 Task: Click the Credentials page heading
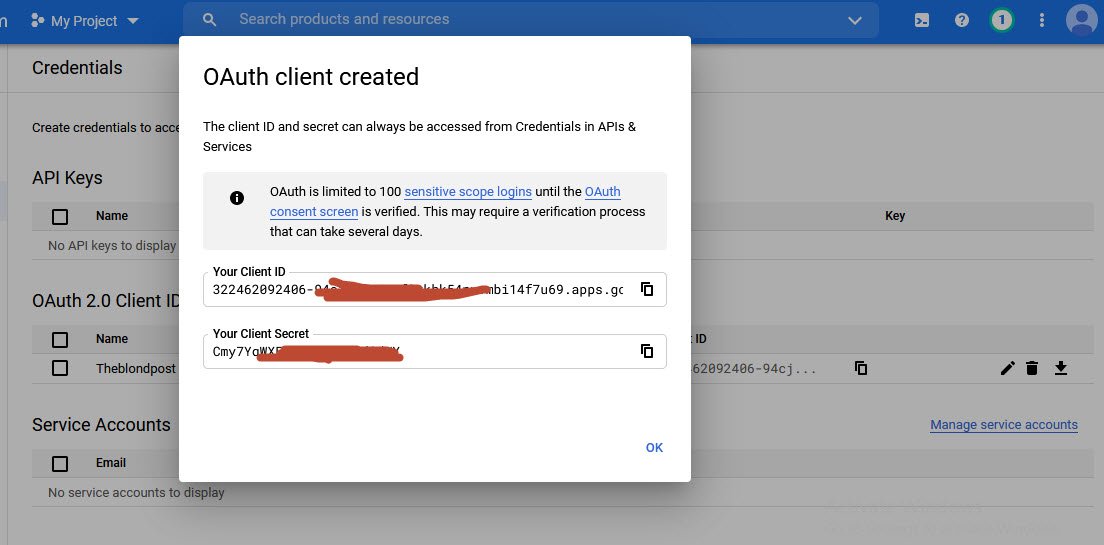pyautogui.click(x=77, y=68)
